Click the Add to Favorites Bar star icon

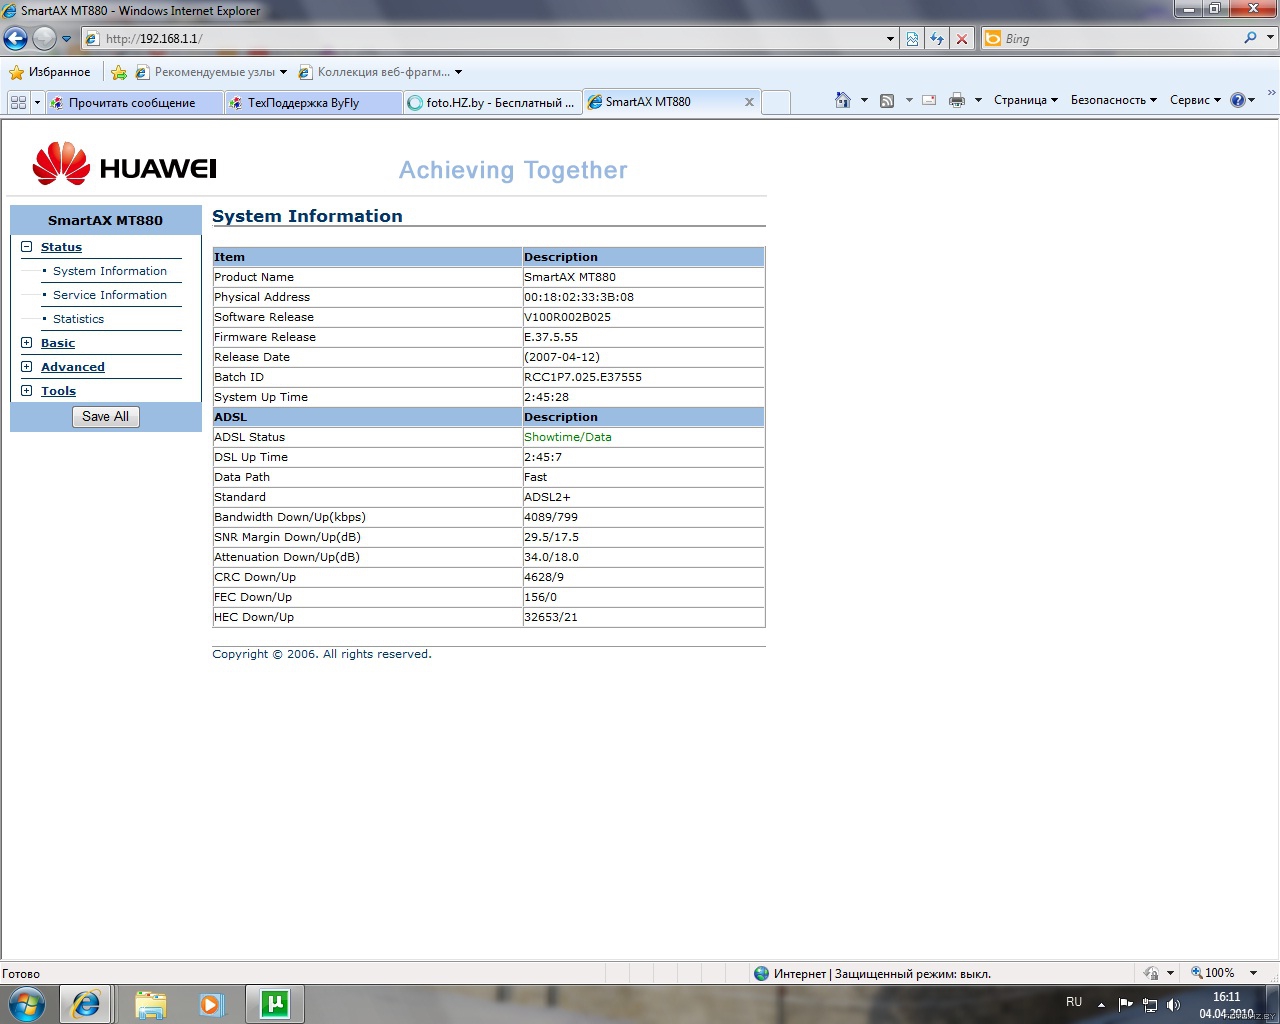click(119, 72)
